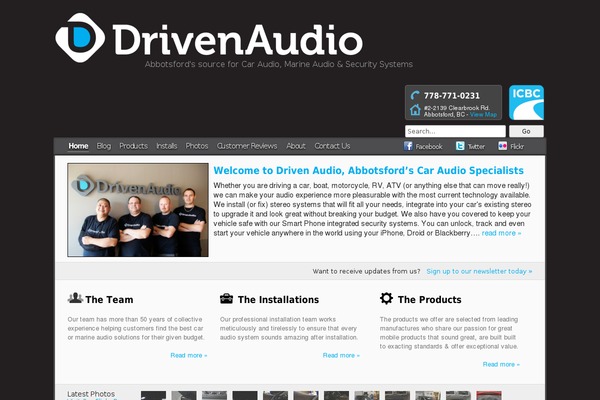The width and height of the screenshot is (600, 400).
Task: Open the Blog page
Action: (x=104, y=146)
